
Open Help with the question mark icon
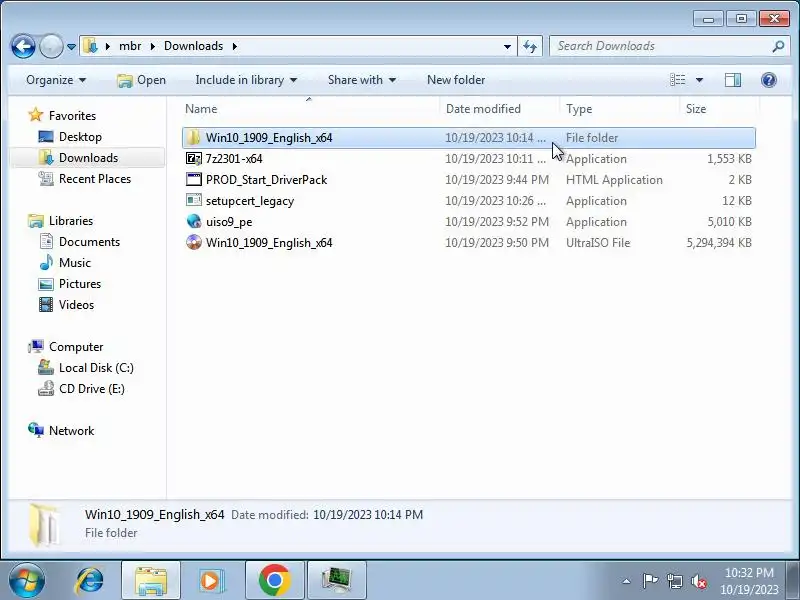769,80
